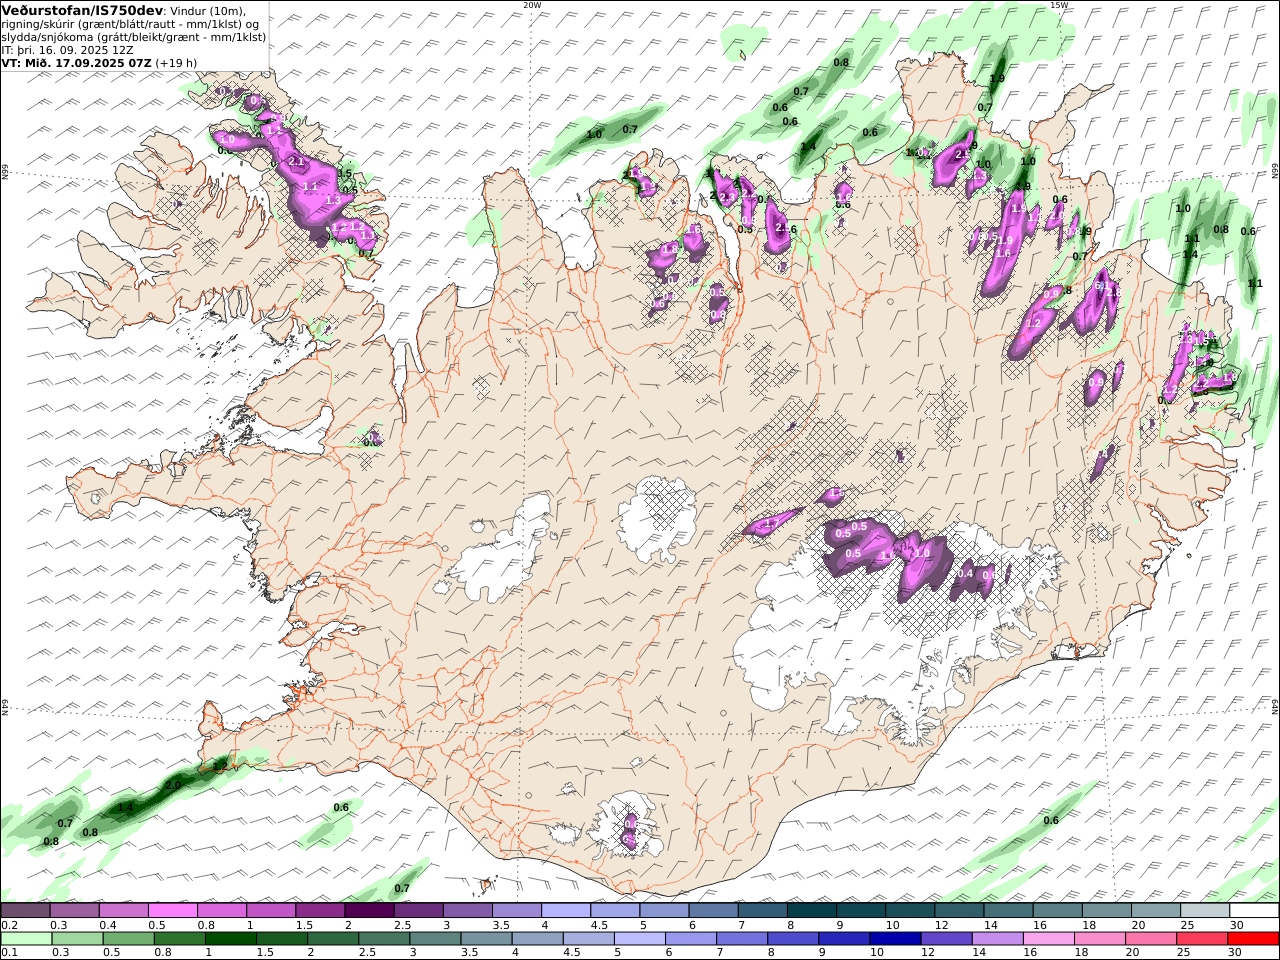Select the top-row pink swatch labeled 0.5
Image resolution: width=1280 pixels, height=960 pixels.
click(172, 911)
